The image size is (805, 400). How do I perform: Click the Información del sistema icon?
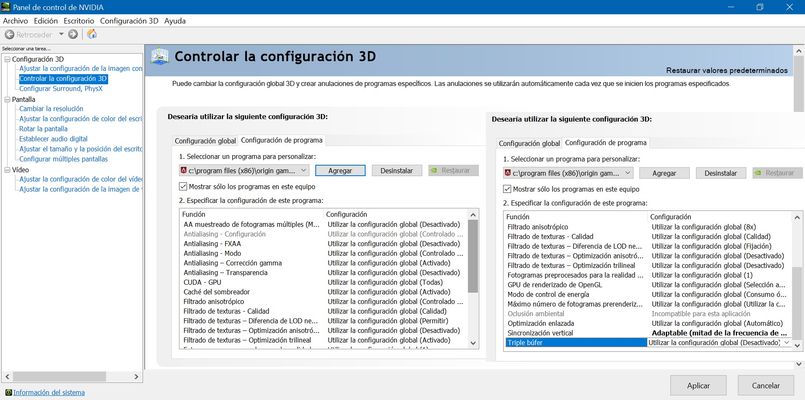[8, 392]
